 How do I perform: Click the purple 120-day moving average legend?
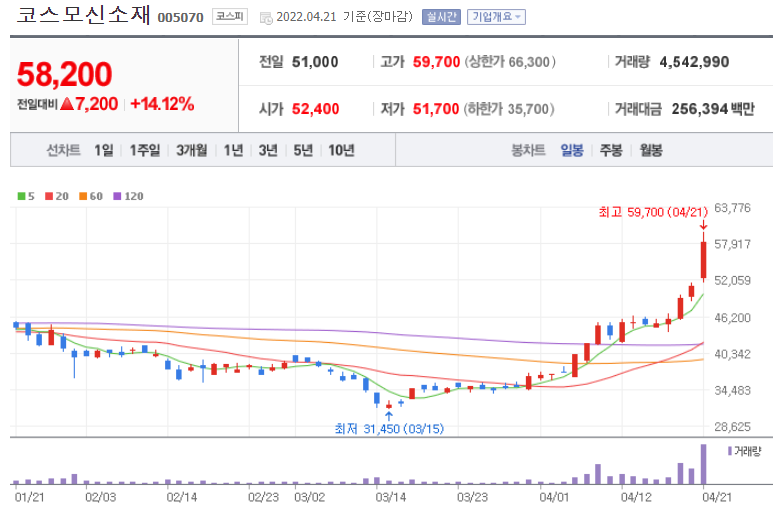[x=128, y=196]
